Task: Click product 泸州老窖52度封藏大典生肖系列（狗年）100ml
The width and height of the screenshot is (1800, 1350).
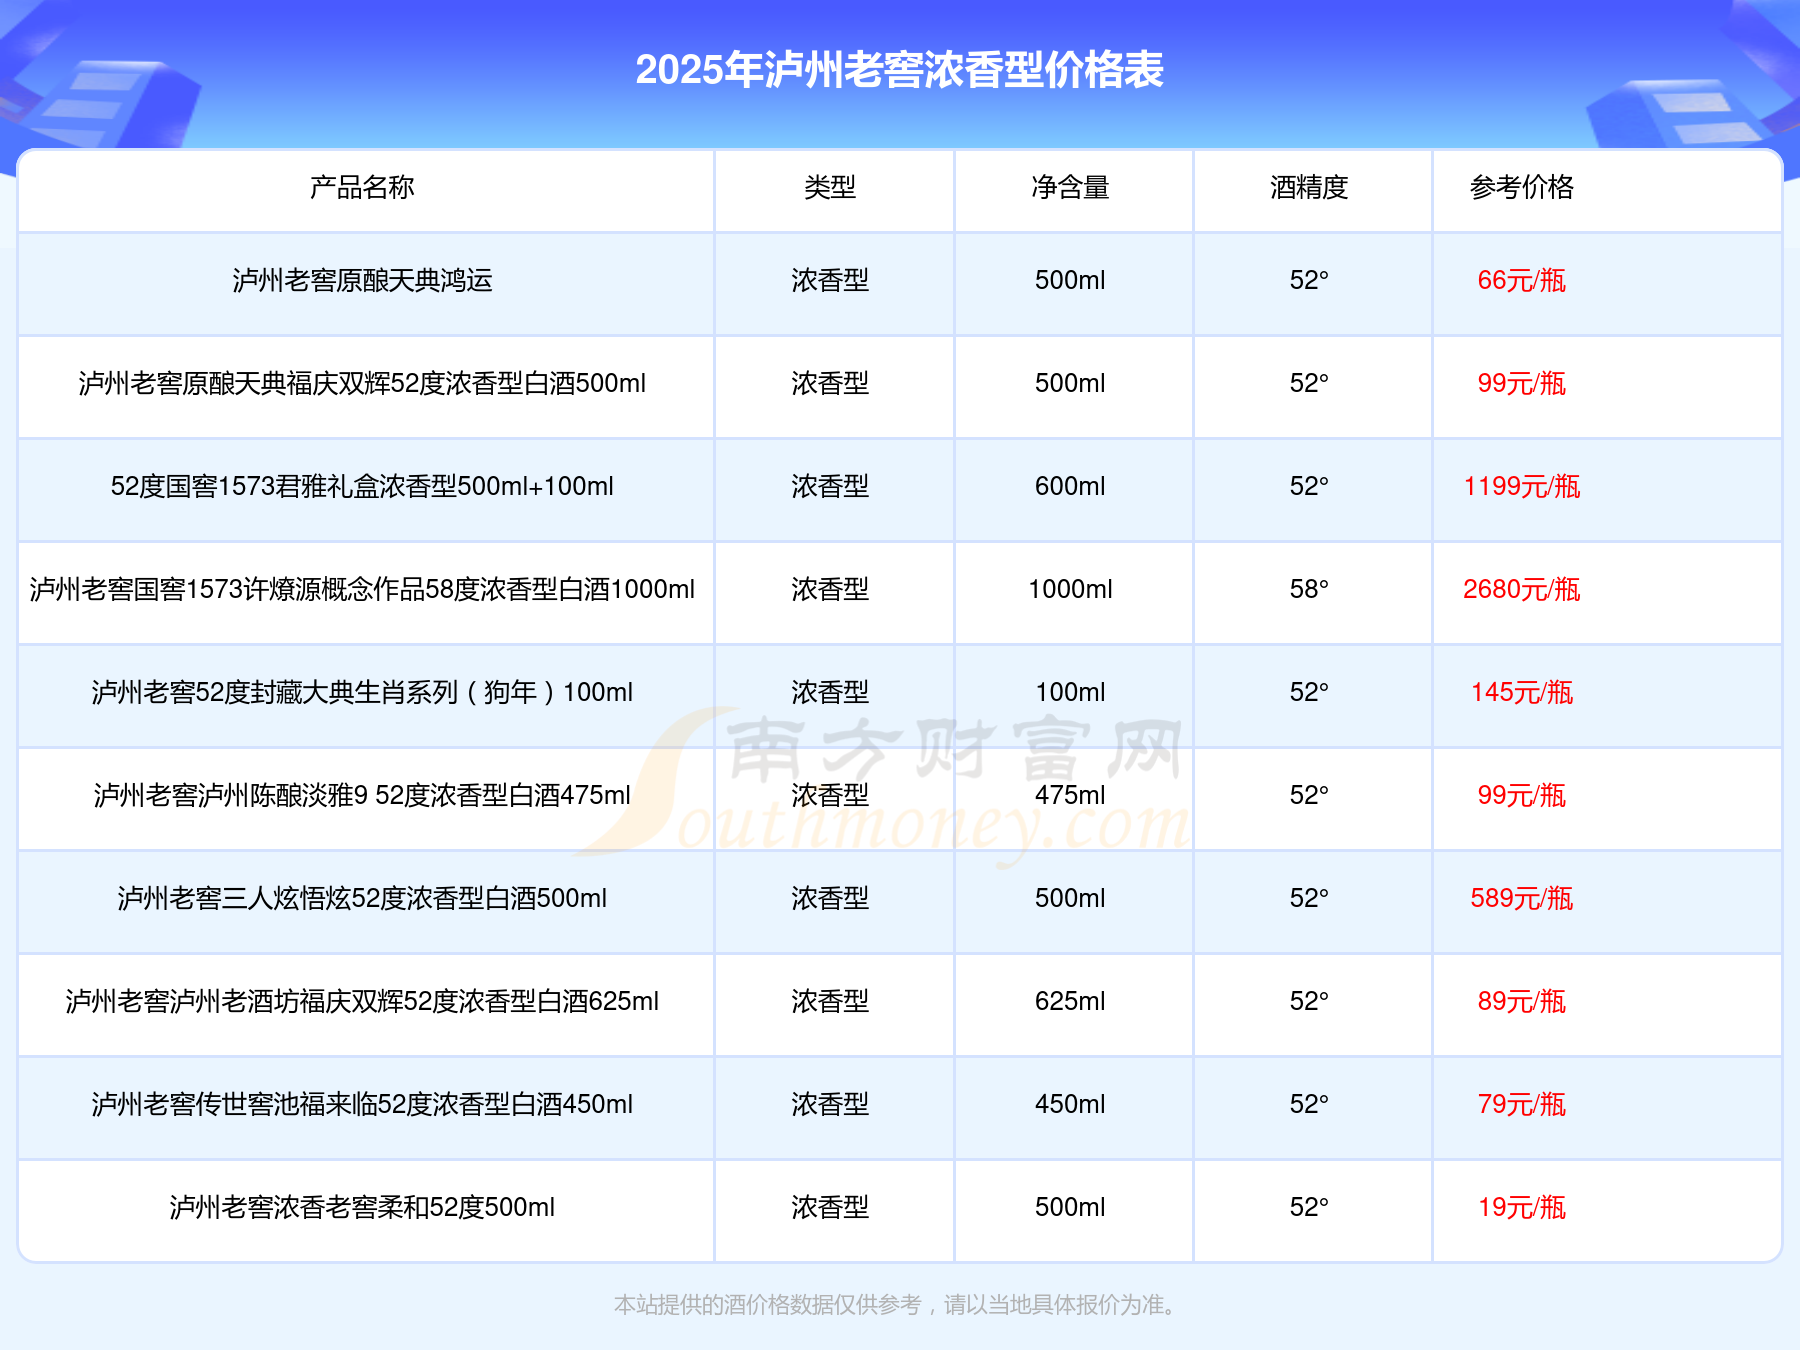Action: 362,692
